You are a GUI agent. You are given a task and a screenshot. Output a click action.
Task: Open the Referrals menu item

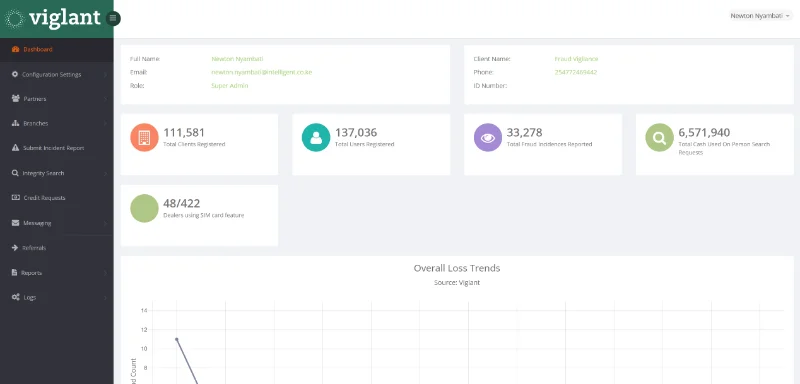(57, 248)
